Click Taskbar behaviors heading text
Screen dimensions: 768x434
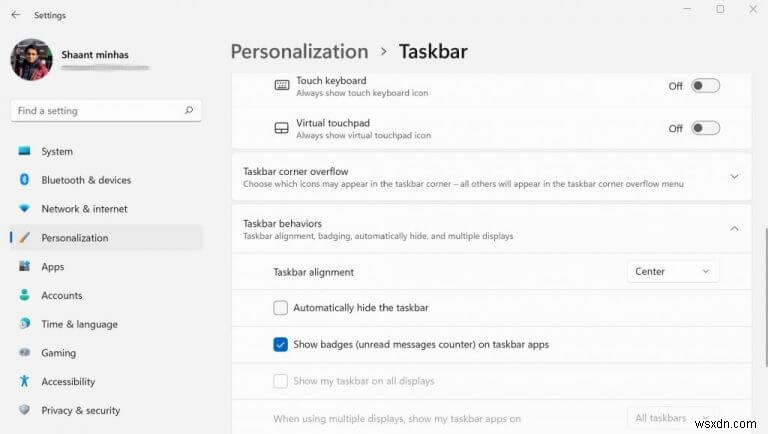coord(283,223)
